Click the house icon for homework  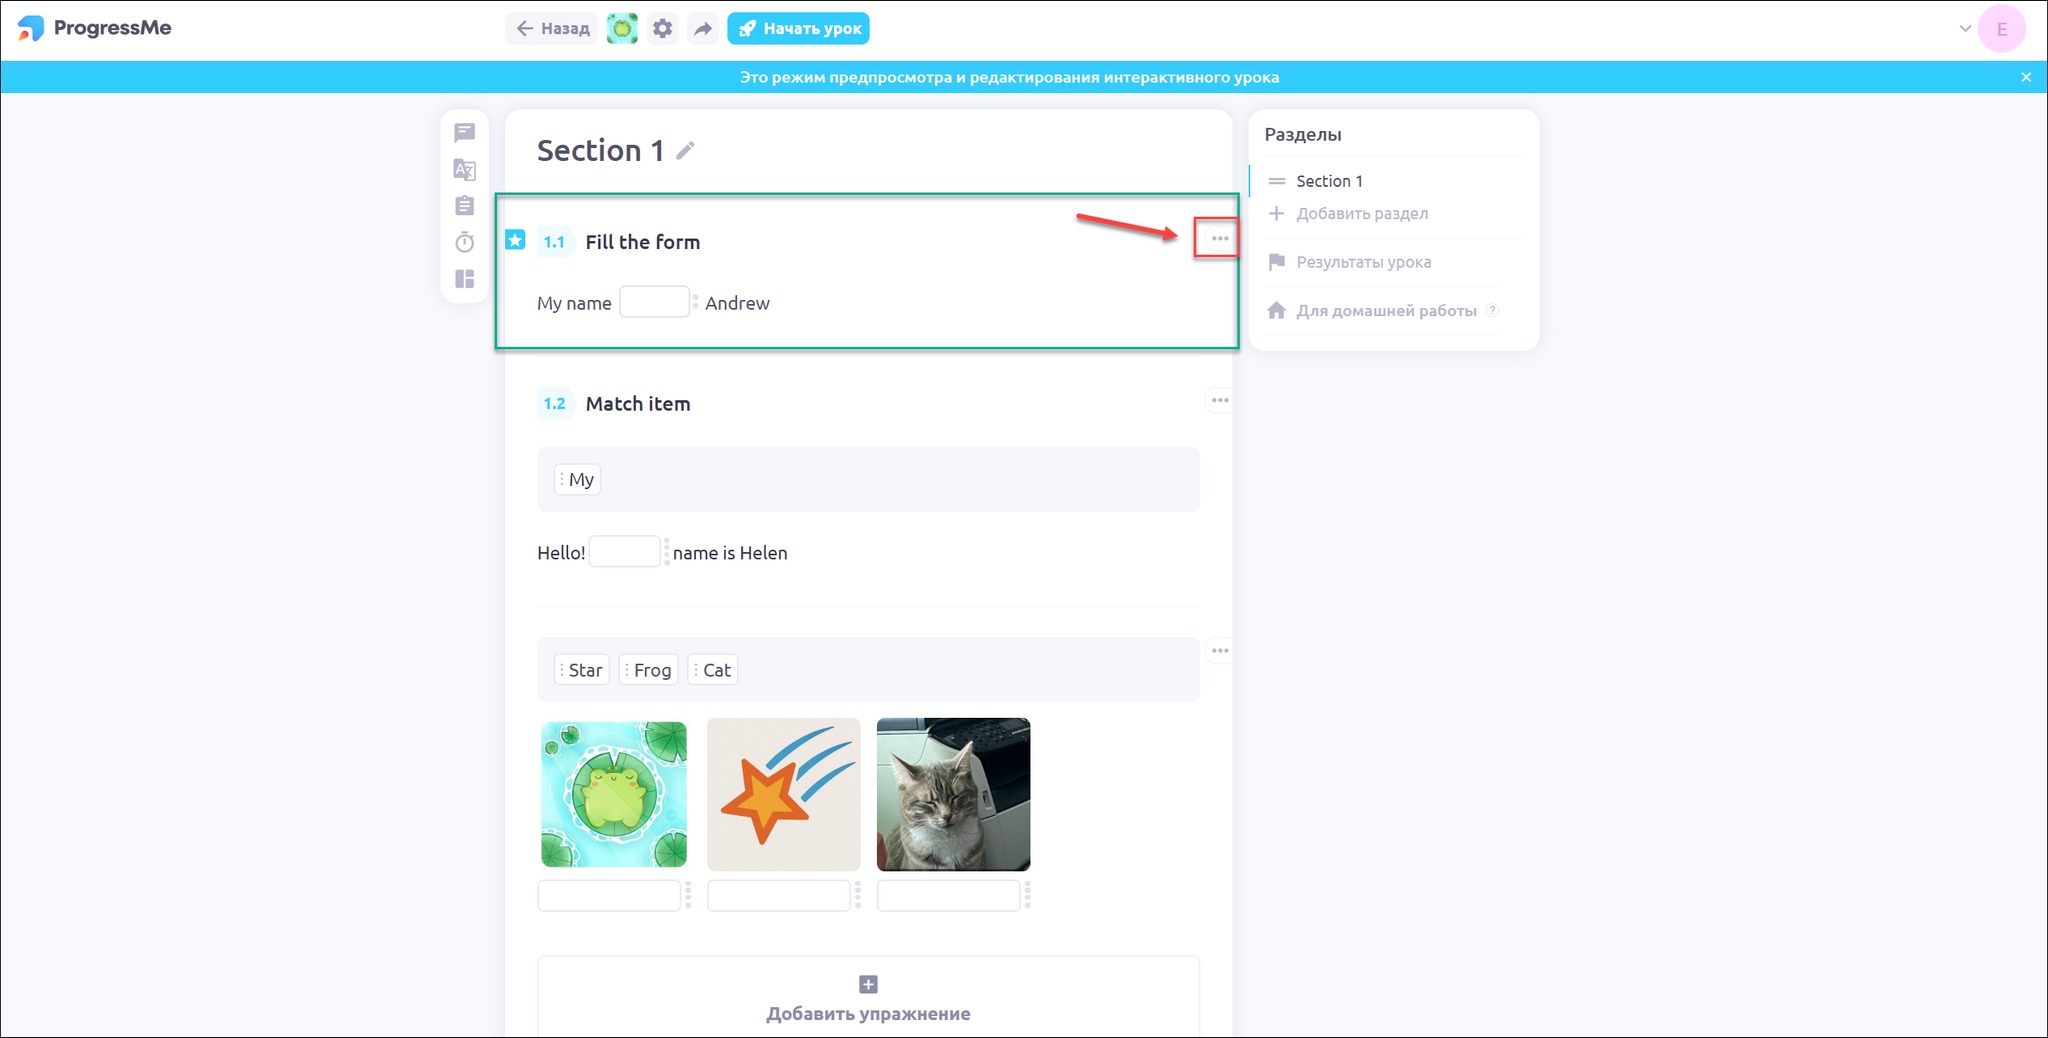(1276, 310)
